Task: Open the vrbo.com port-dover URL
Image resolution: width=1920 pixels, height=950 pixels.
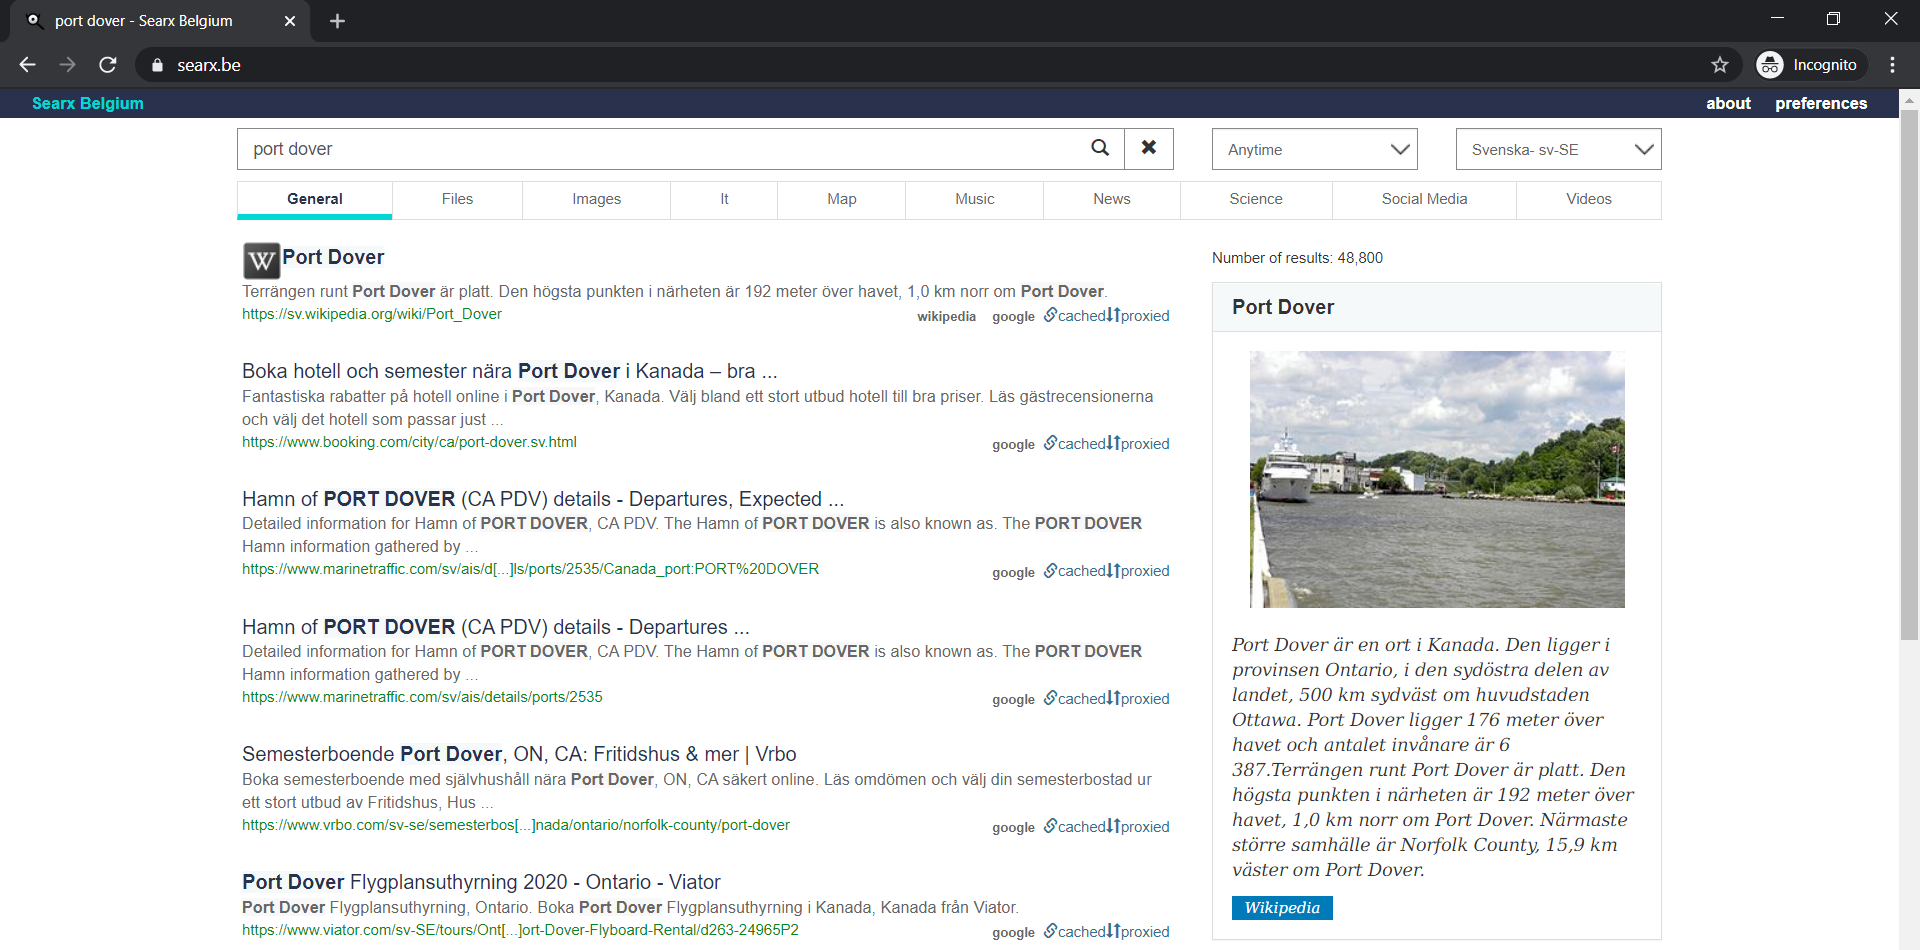Action: [x=516, y=825]
